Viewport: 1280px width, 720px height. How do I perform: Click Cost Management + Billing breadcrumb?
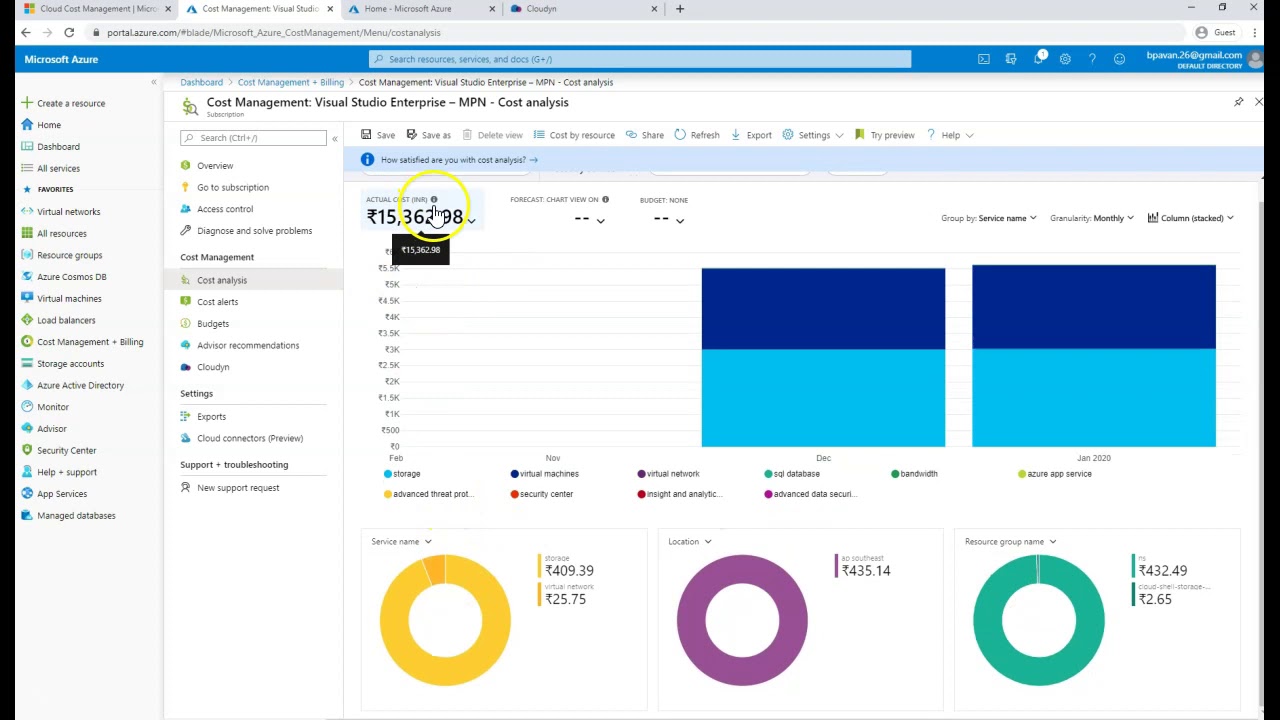[x=291, y=82]
